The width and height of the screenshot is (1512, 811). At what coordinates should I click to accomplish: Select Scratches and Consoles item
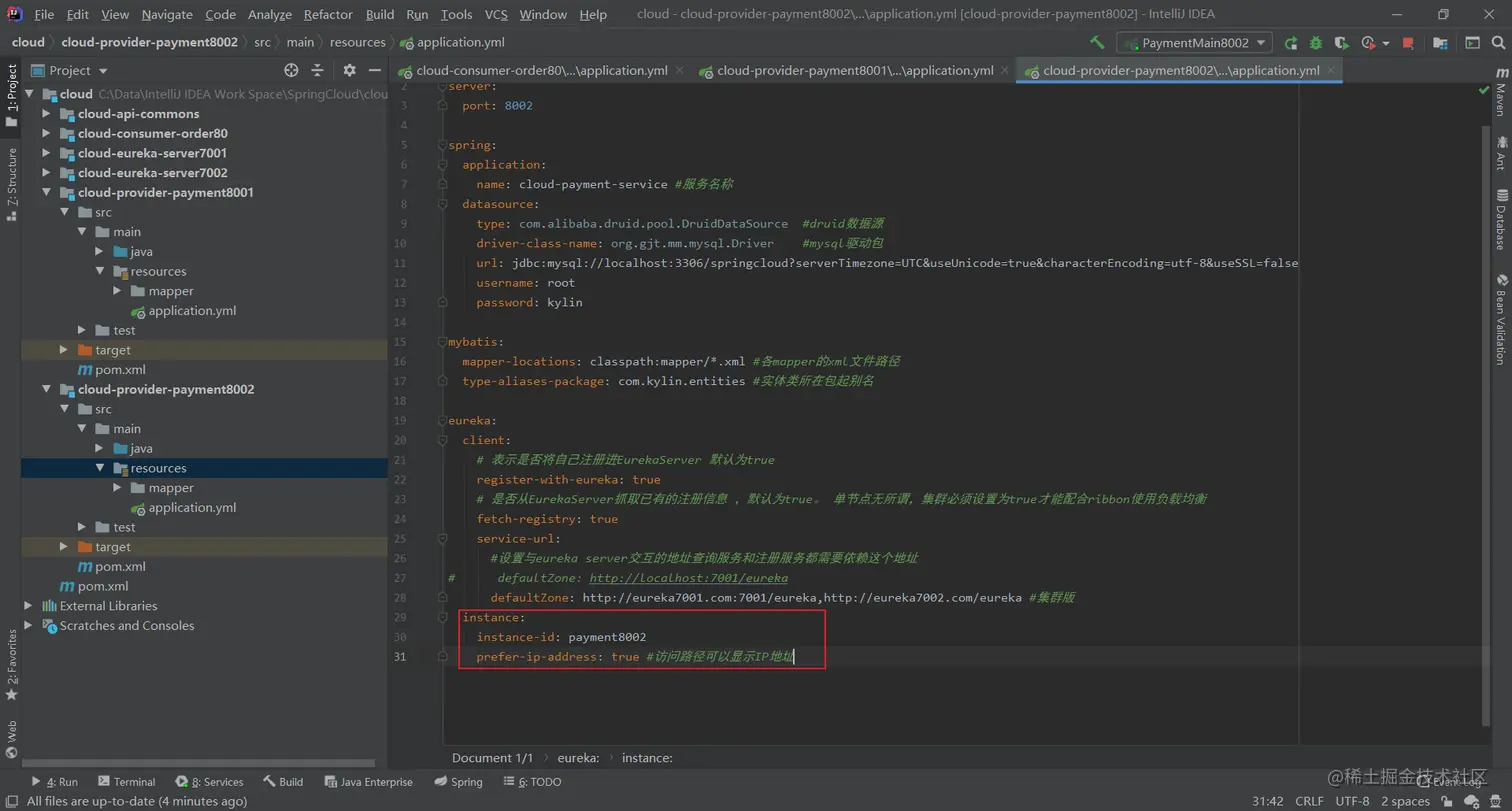pos(127,626)
